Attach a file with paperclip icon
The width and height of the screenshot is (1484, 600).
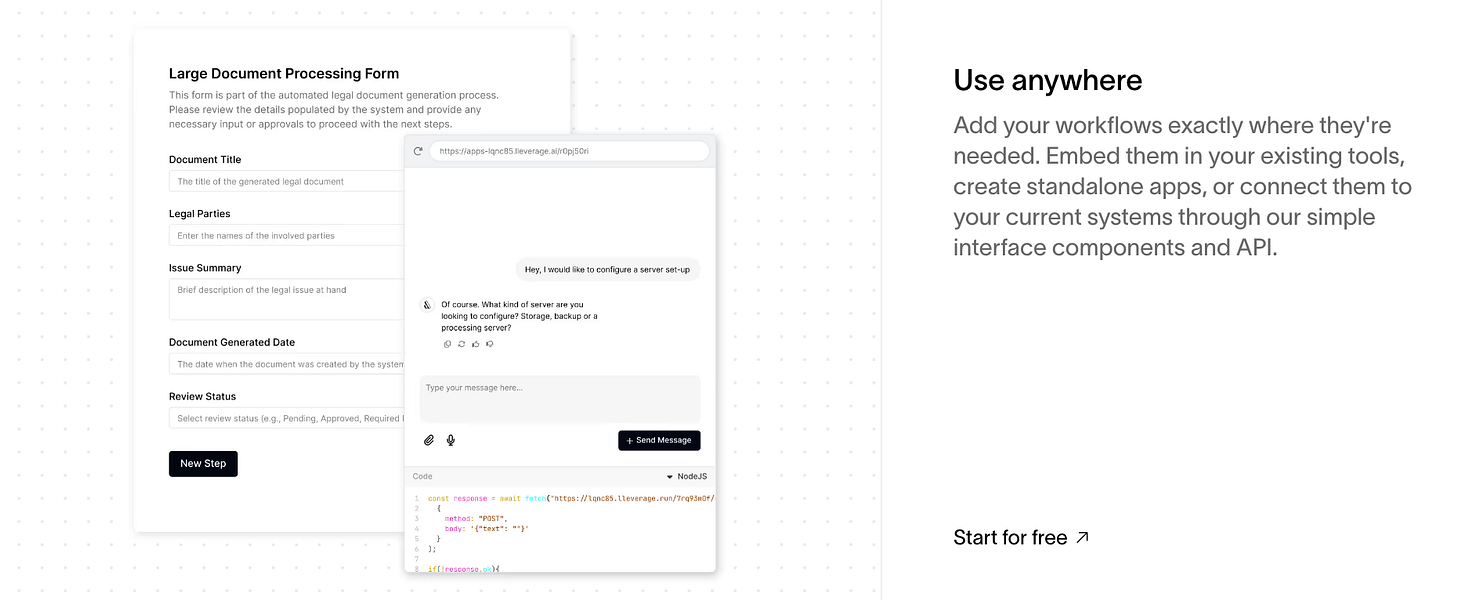pos(429,440)
